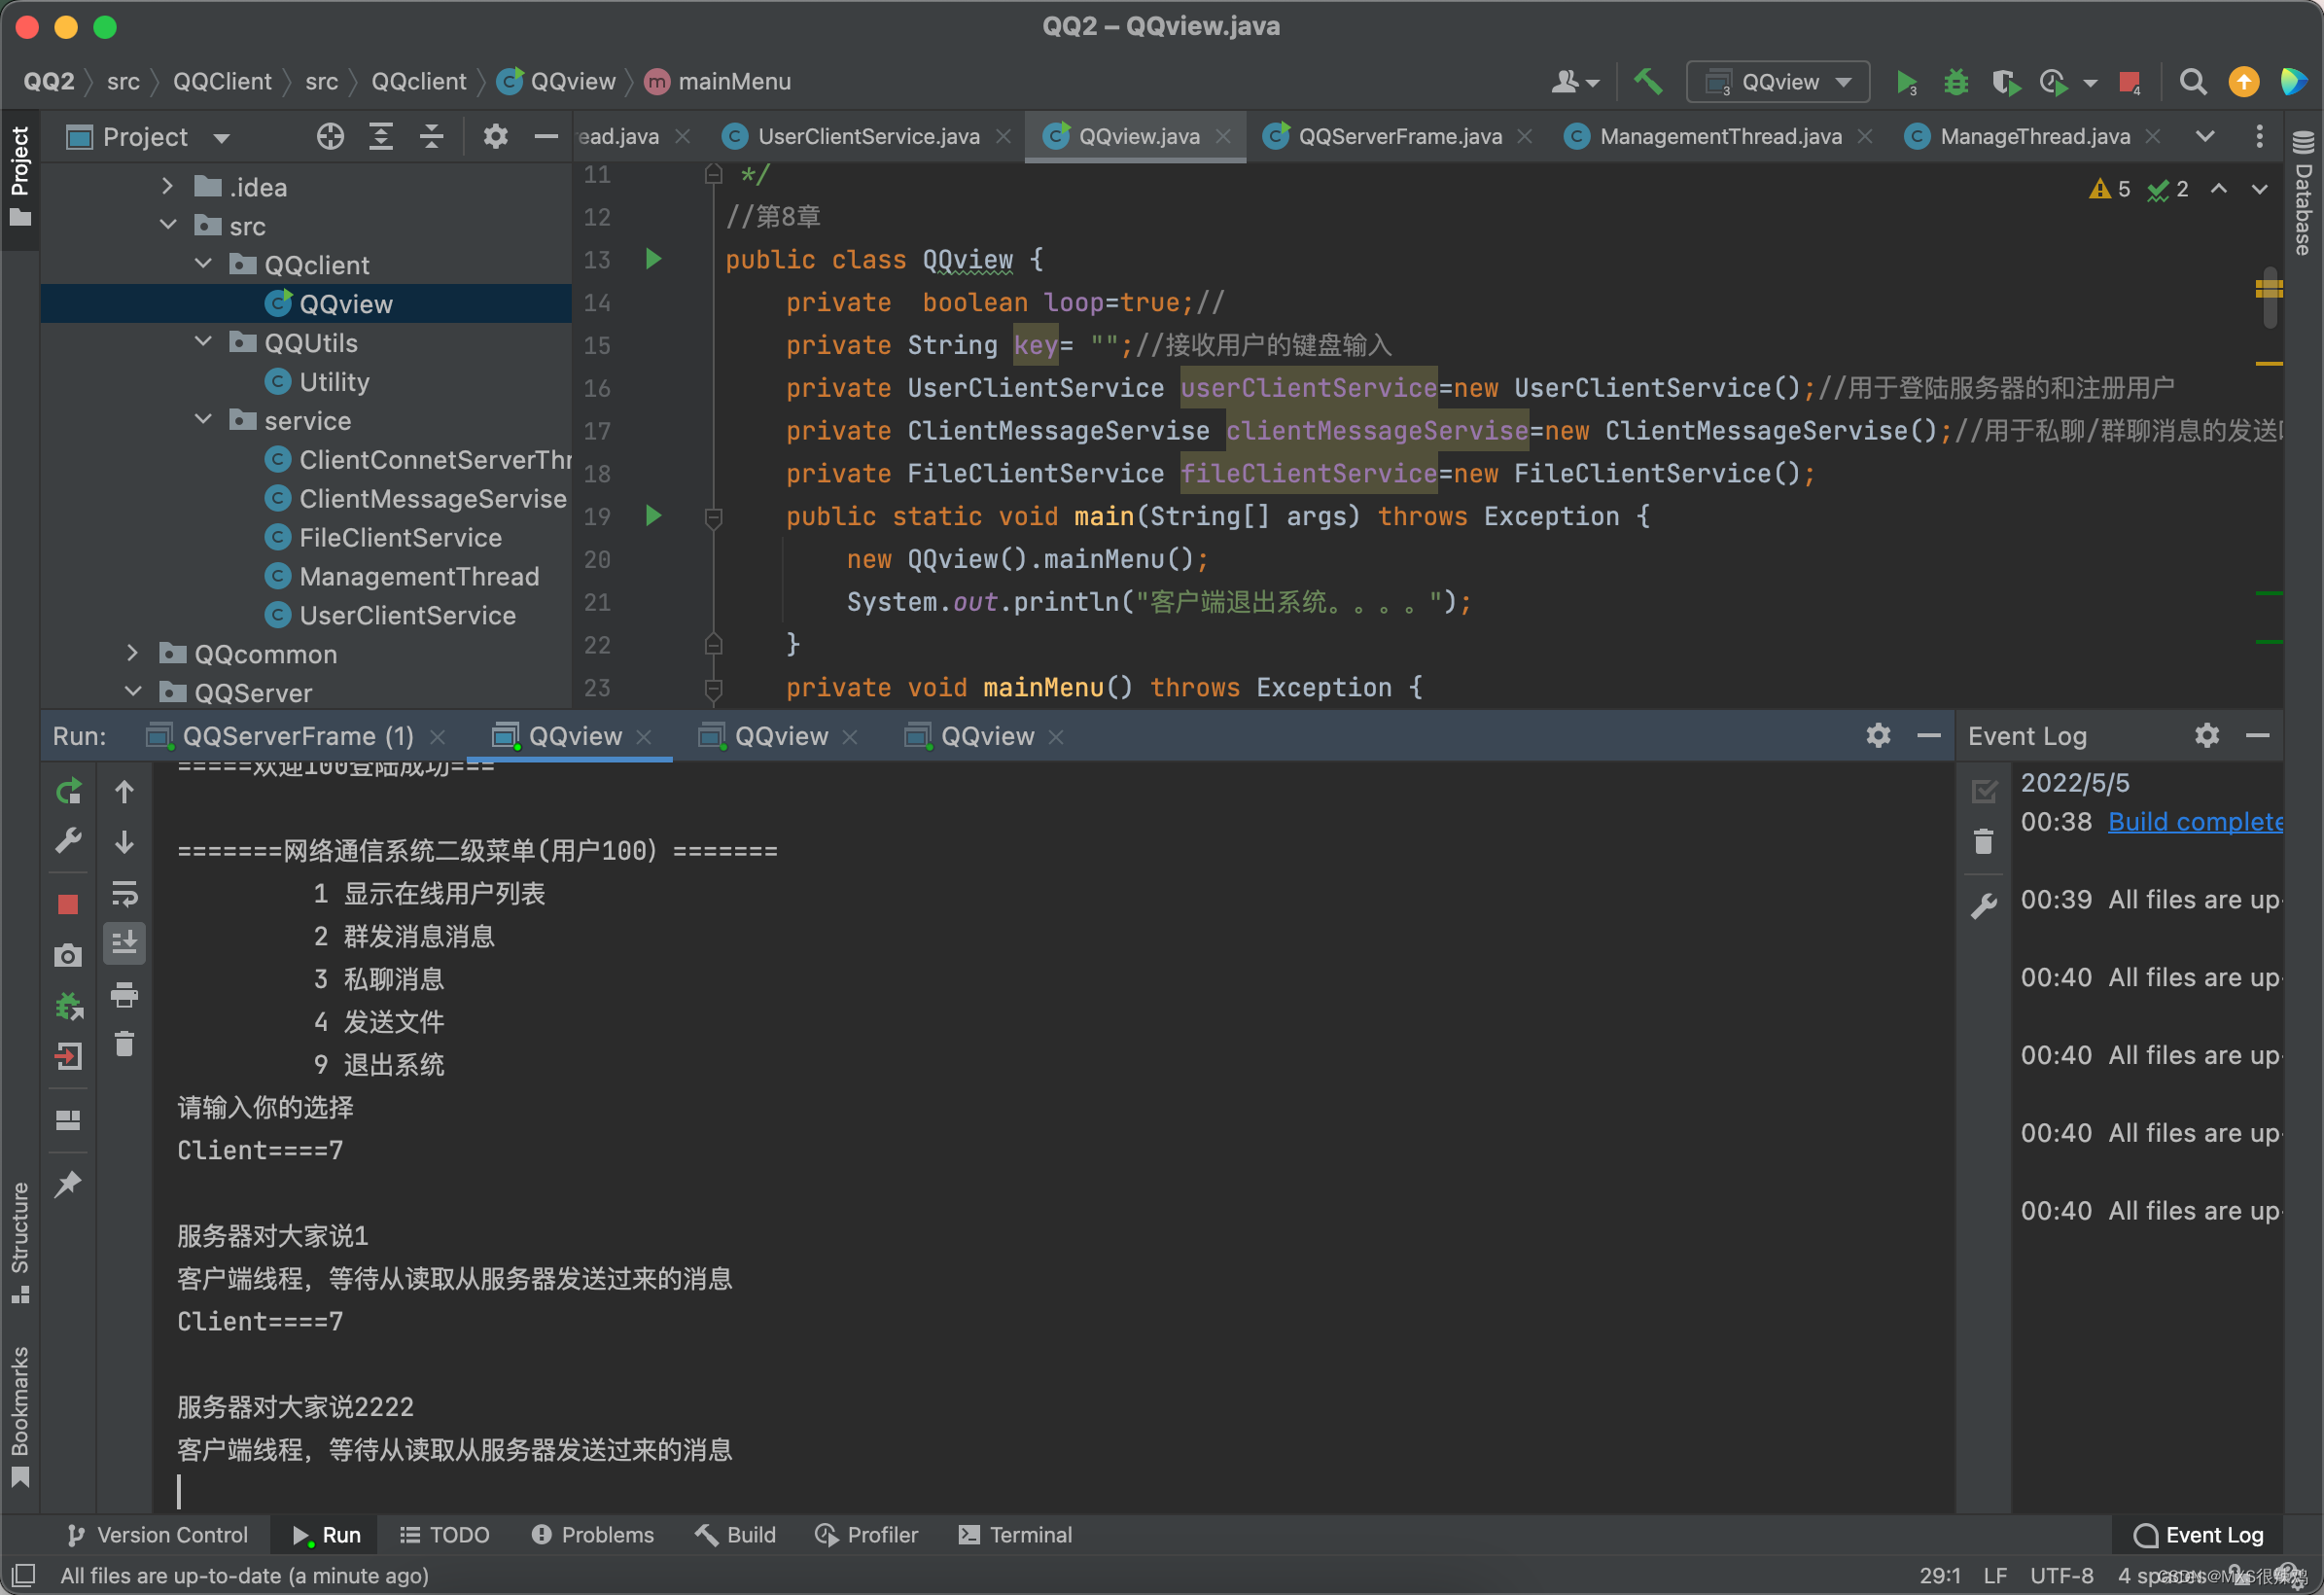Click the Debug bug icon in toolbar
The image size is (2324, 1595).
(x=1955, y=82)
